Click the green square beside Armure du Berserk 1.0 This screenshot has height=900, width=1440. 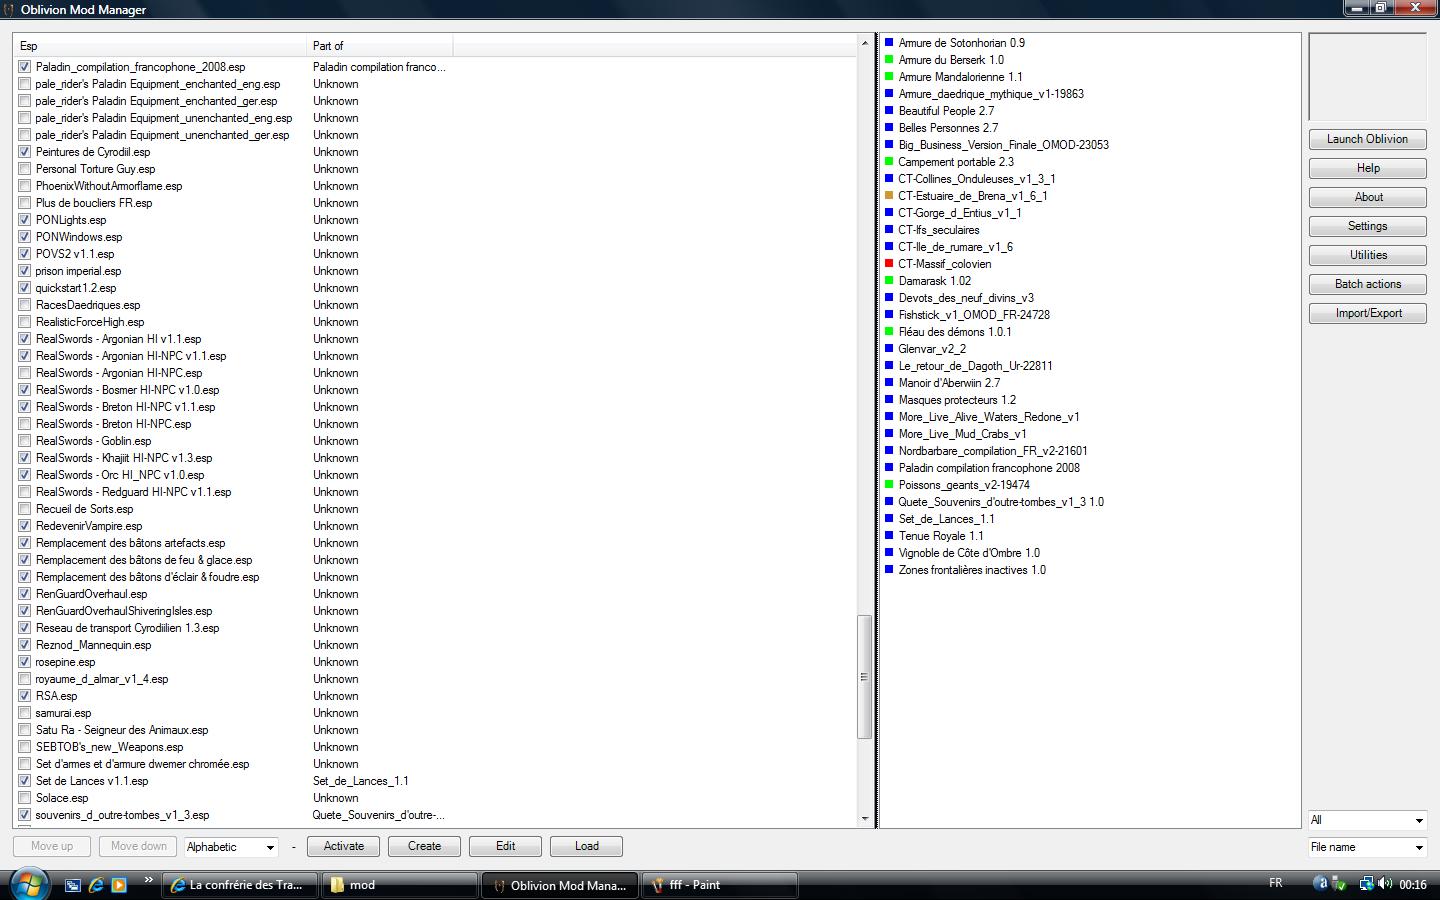click(889, 60)
